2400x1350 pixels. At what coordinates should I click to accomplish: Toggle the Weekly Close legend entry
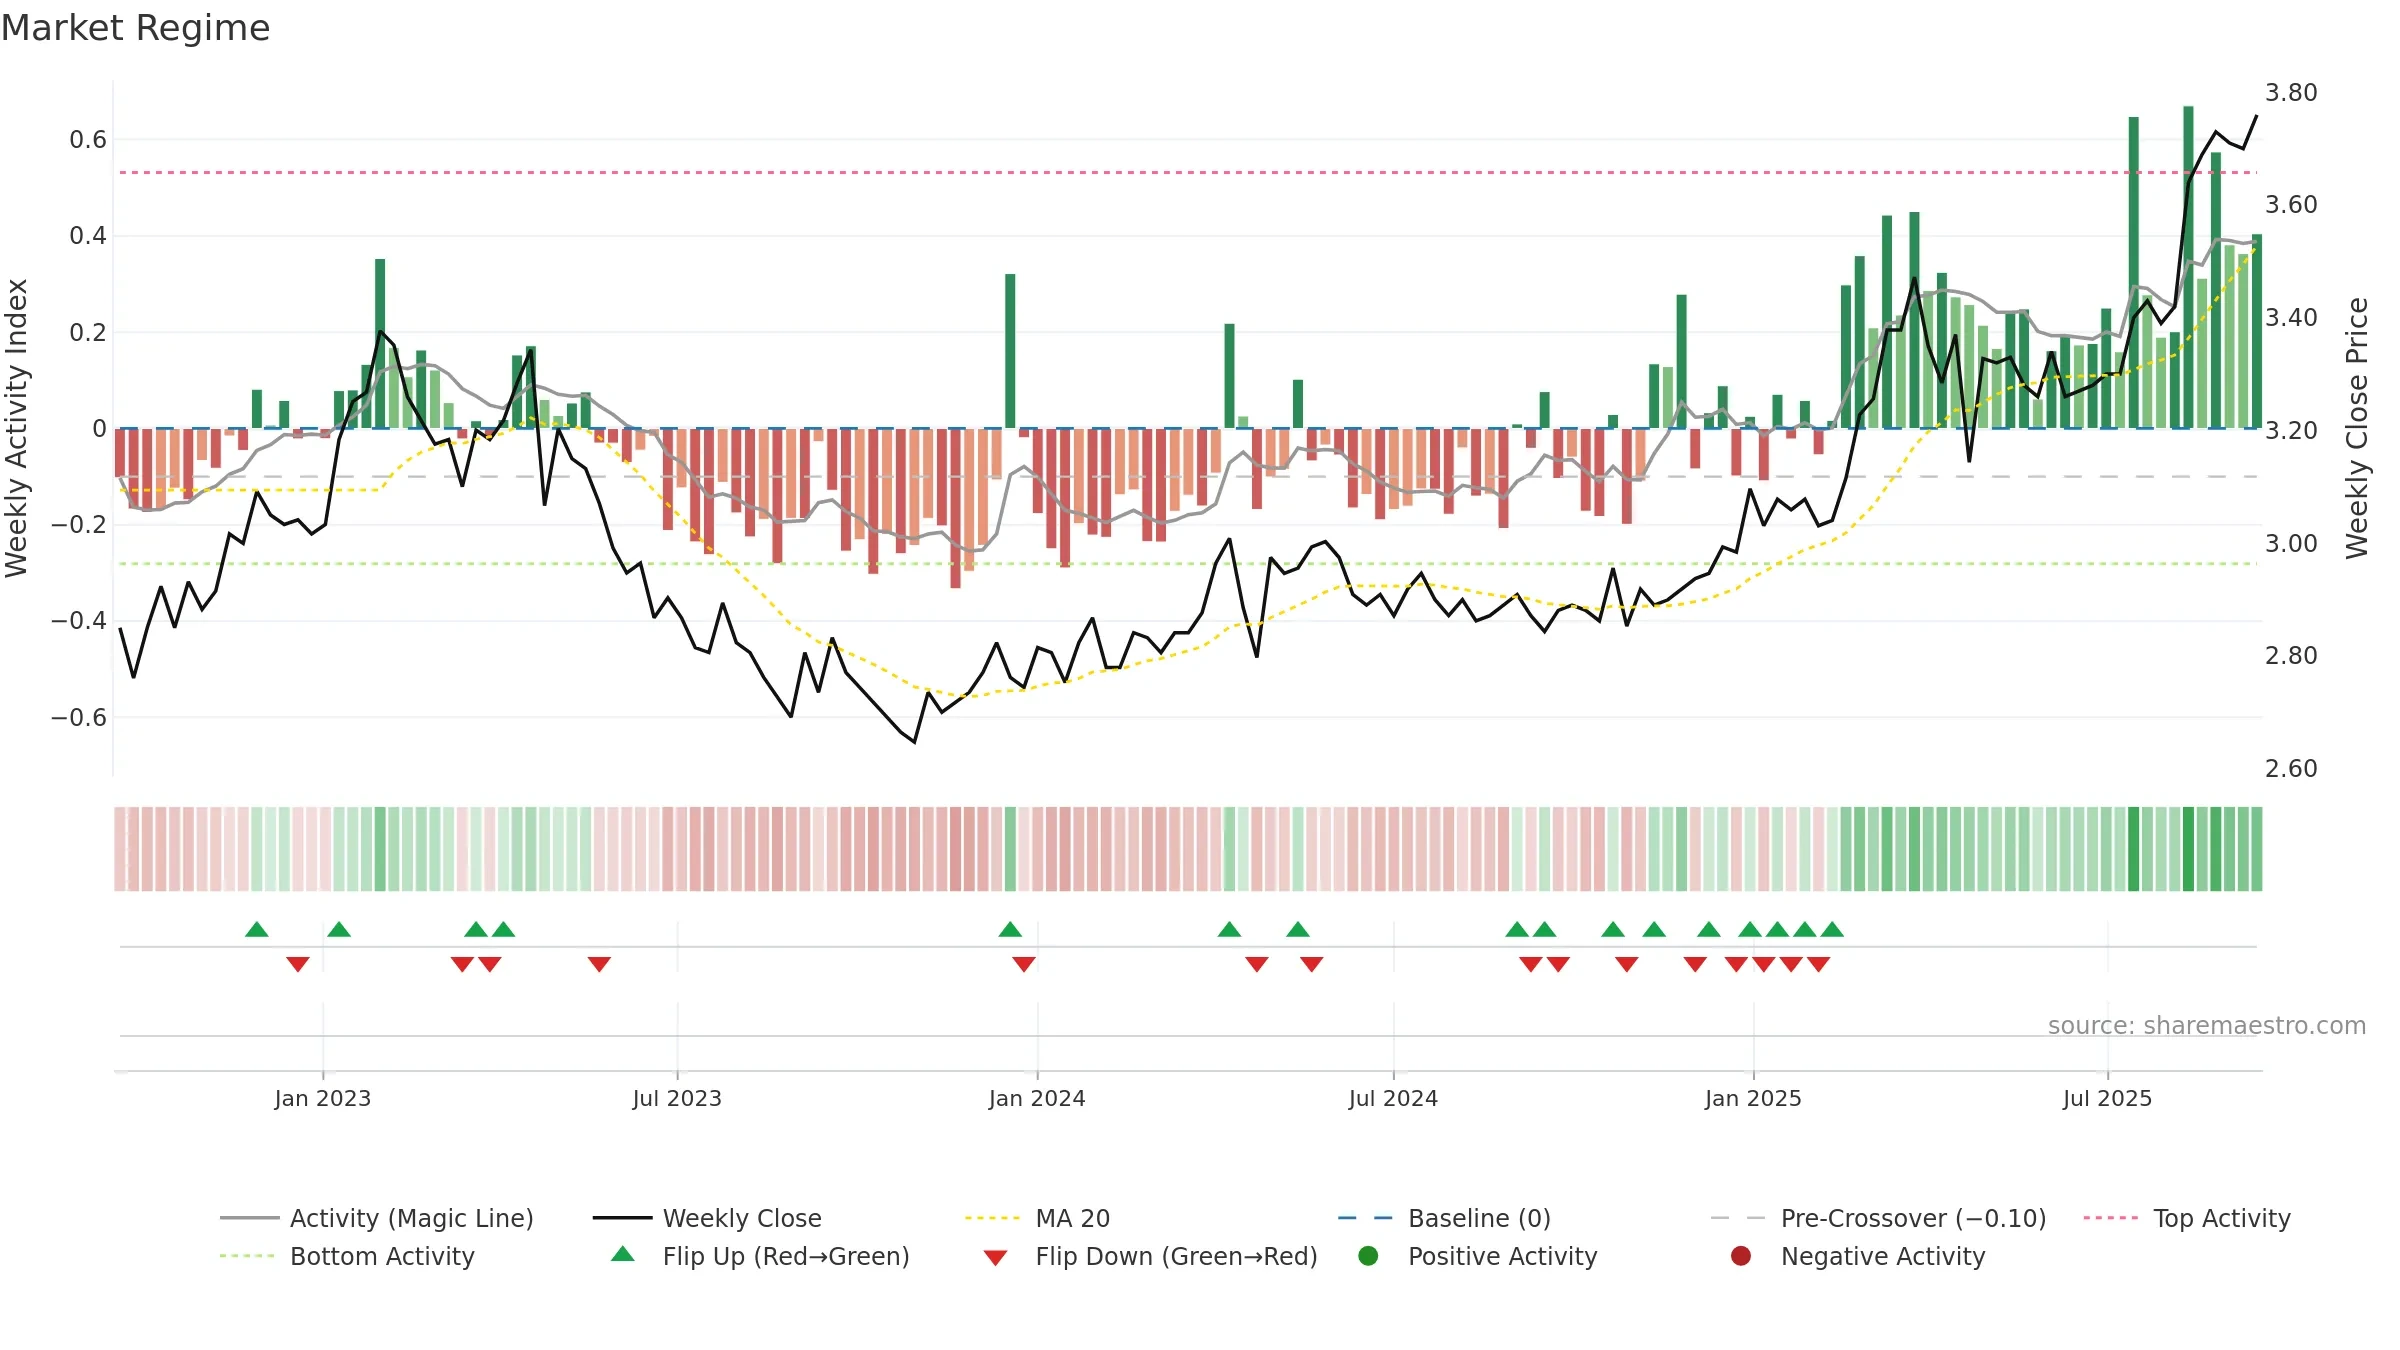(x=707, y=1218)
